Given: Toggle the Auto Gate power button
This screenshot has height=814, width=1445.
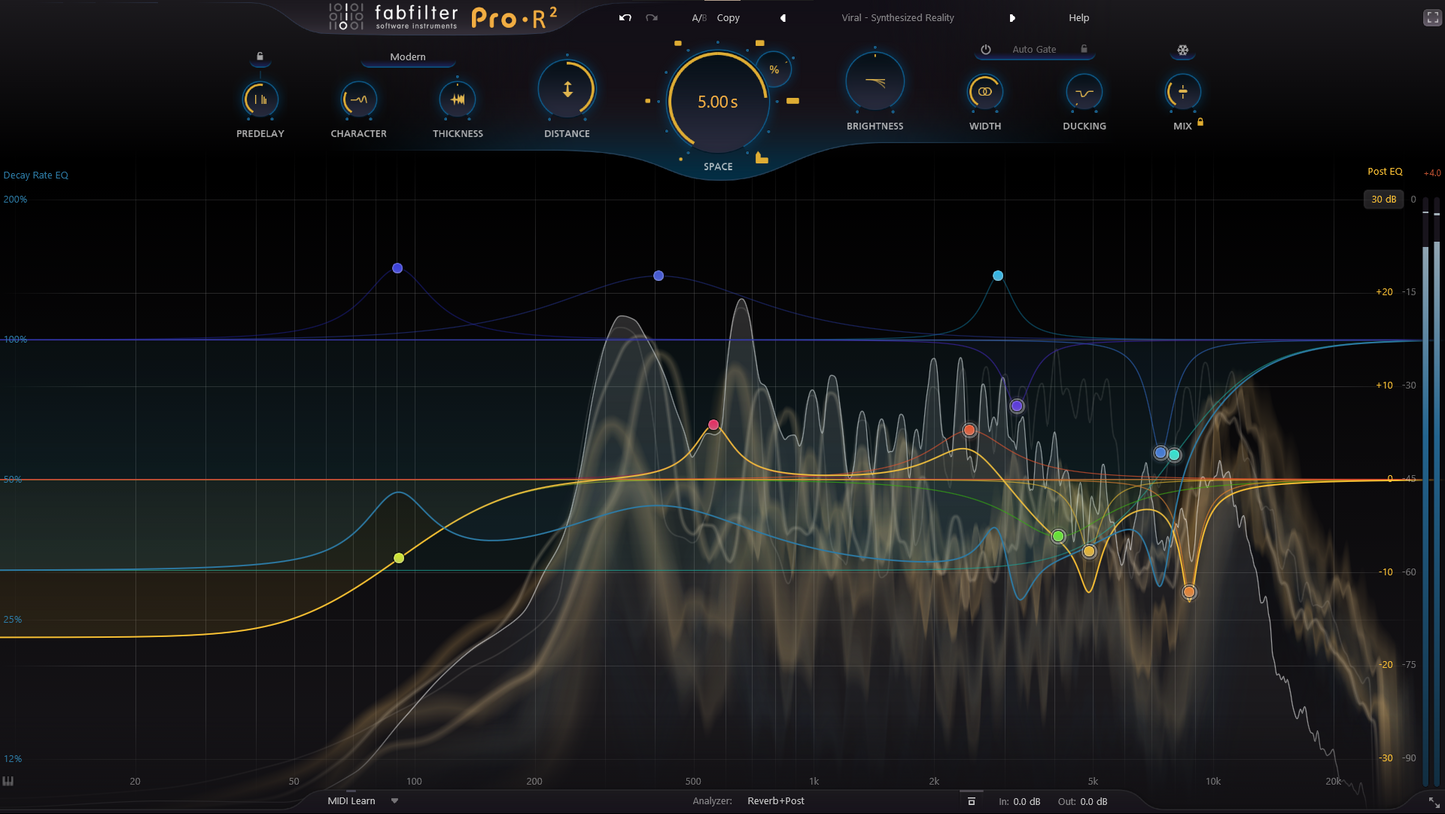Looking at the screenshot, I should pos(985,49).
